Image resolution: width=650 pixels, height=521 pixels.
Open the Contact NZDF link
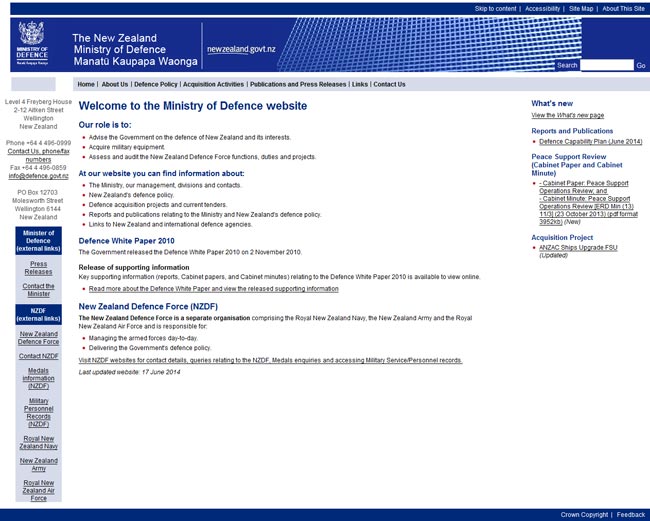(39, 356)
